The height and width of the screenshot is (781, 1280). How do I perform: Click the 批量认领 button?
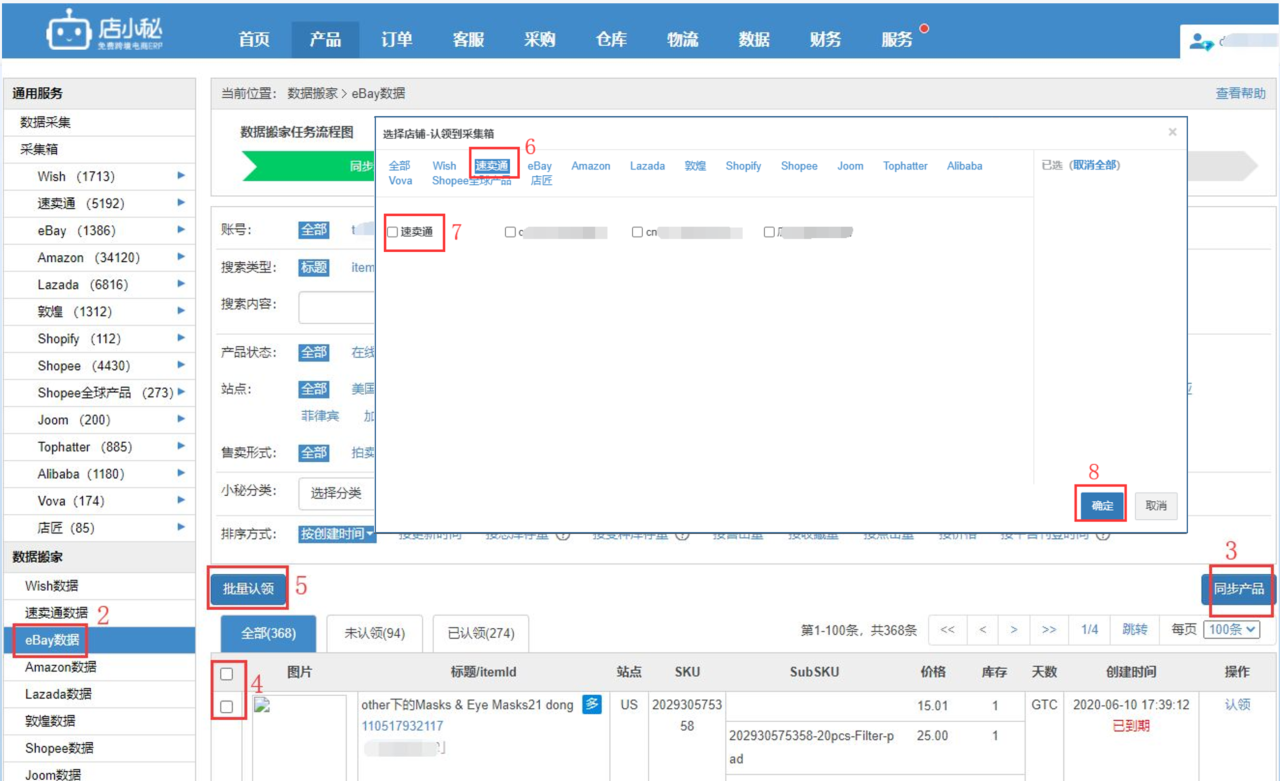click(x=248, y=589)
